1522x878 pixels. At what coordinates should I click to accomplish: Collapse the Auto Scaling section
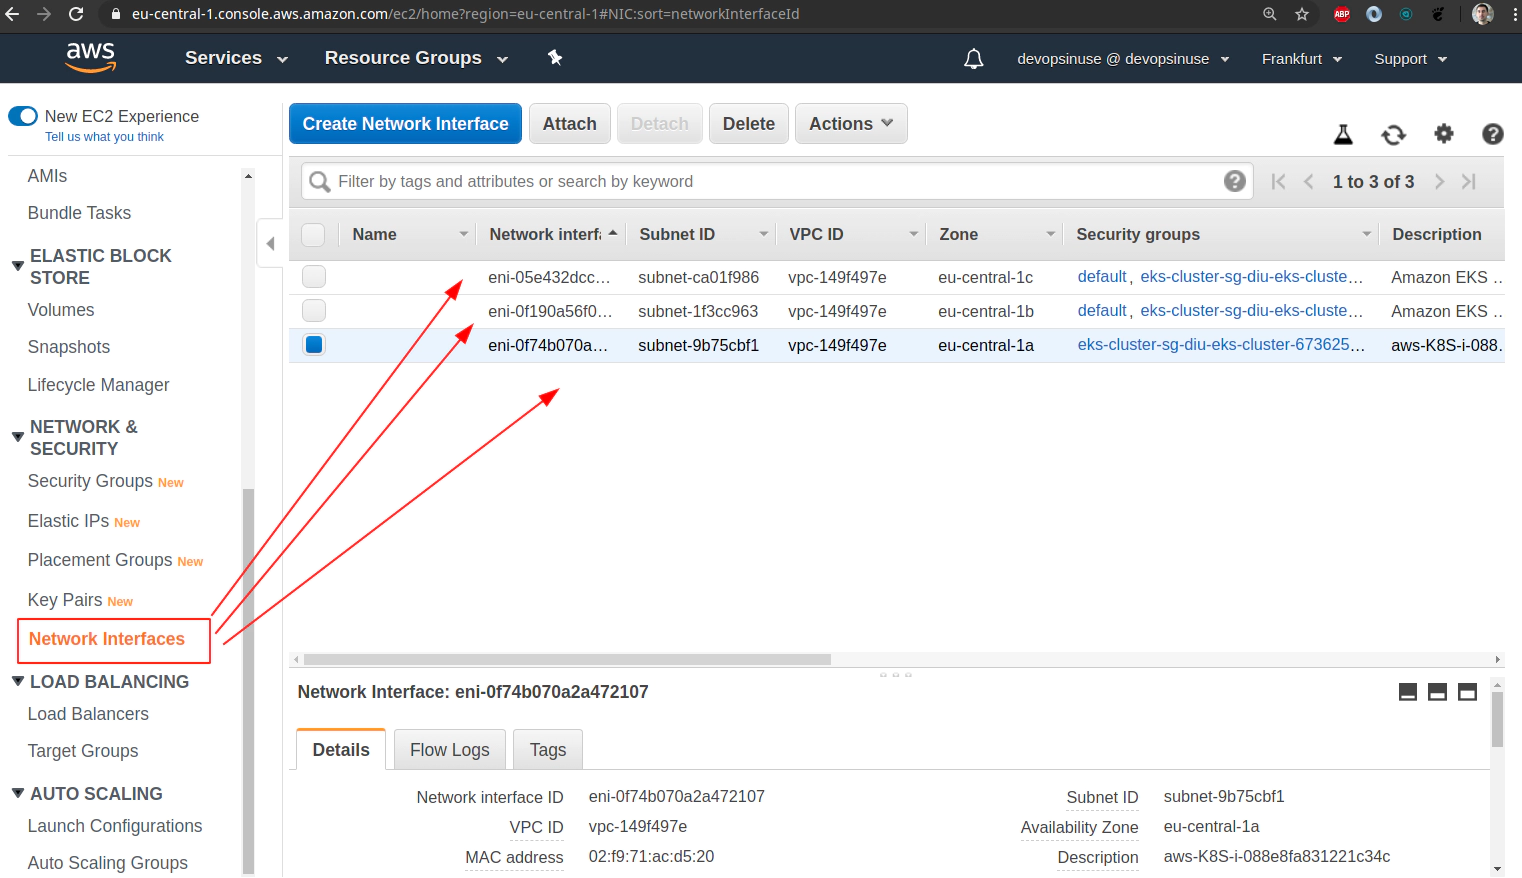click(17, 793)
